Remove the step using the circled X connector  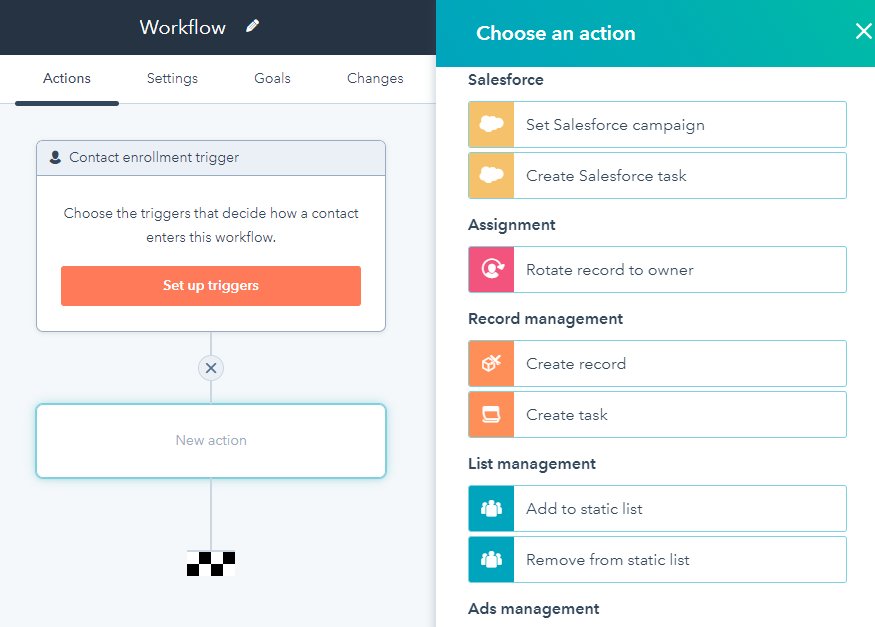[x=211, y=368]
